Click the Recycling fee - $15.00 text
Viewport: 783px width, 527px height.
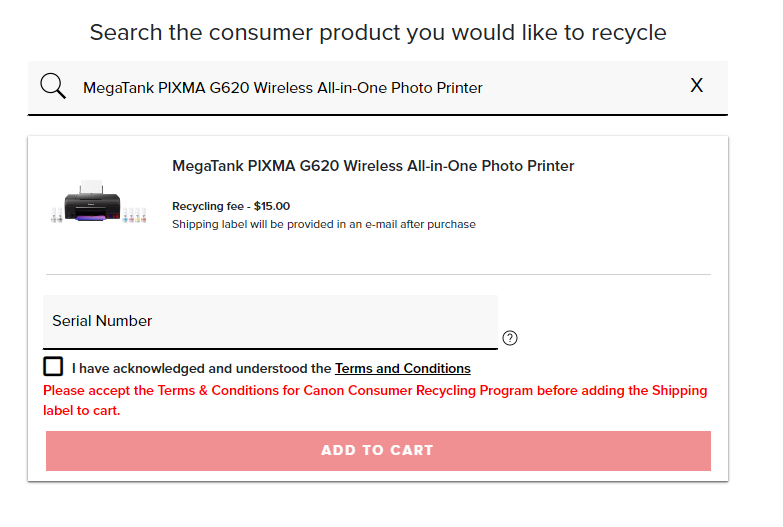click(231, 206)
